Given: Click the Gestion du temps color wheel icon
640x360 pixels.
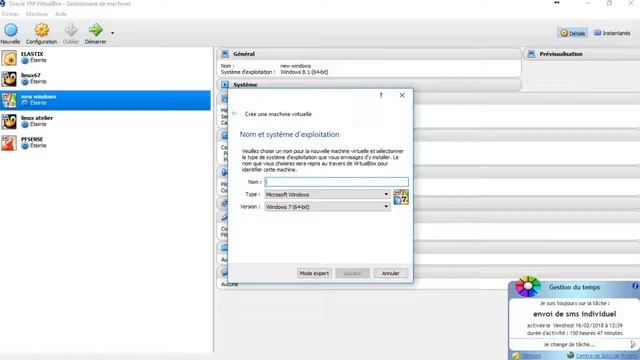Looking at the screenshot, I should click(x=528, y=286).
